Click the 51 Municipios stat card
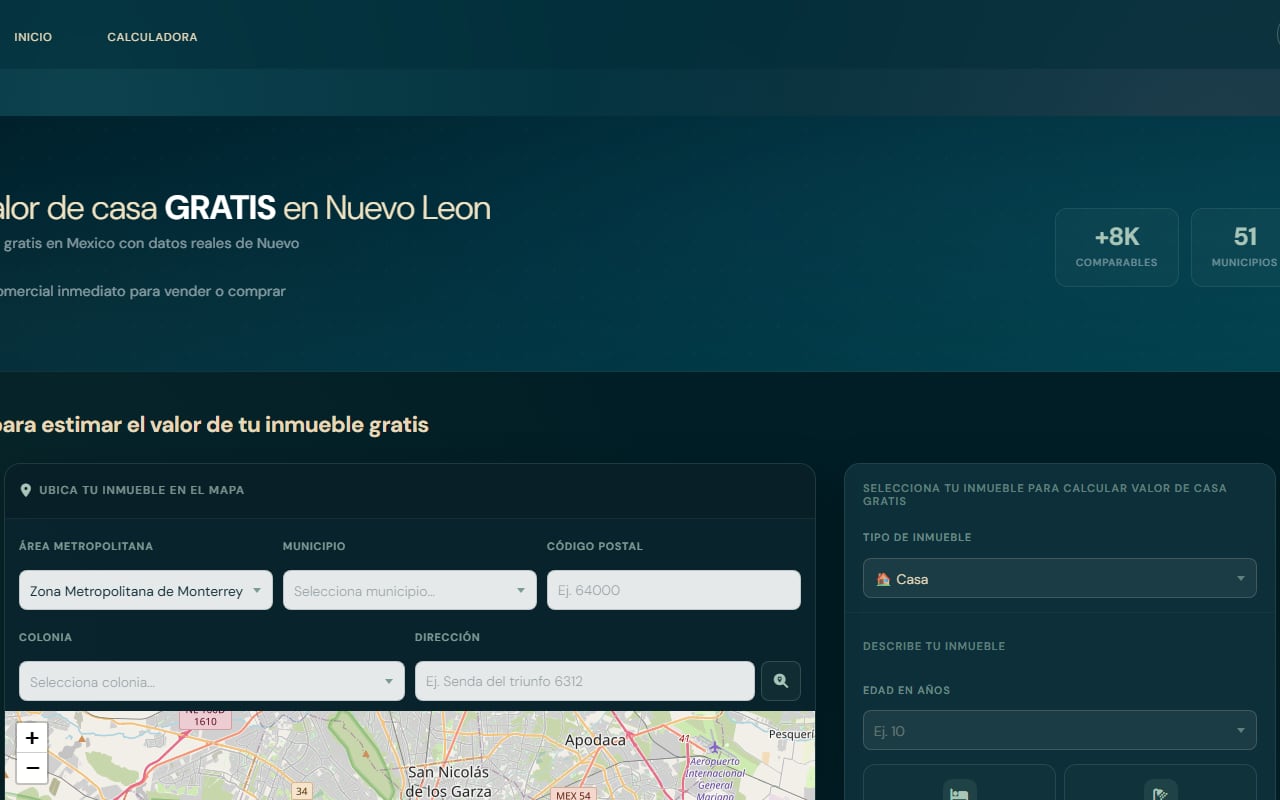The image size is (1280, 800). (x=1236, y=247)
